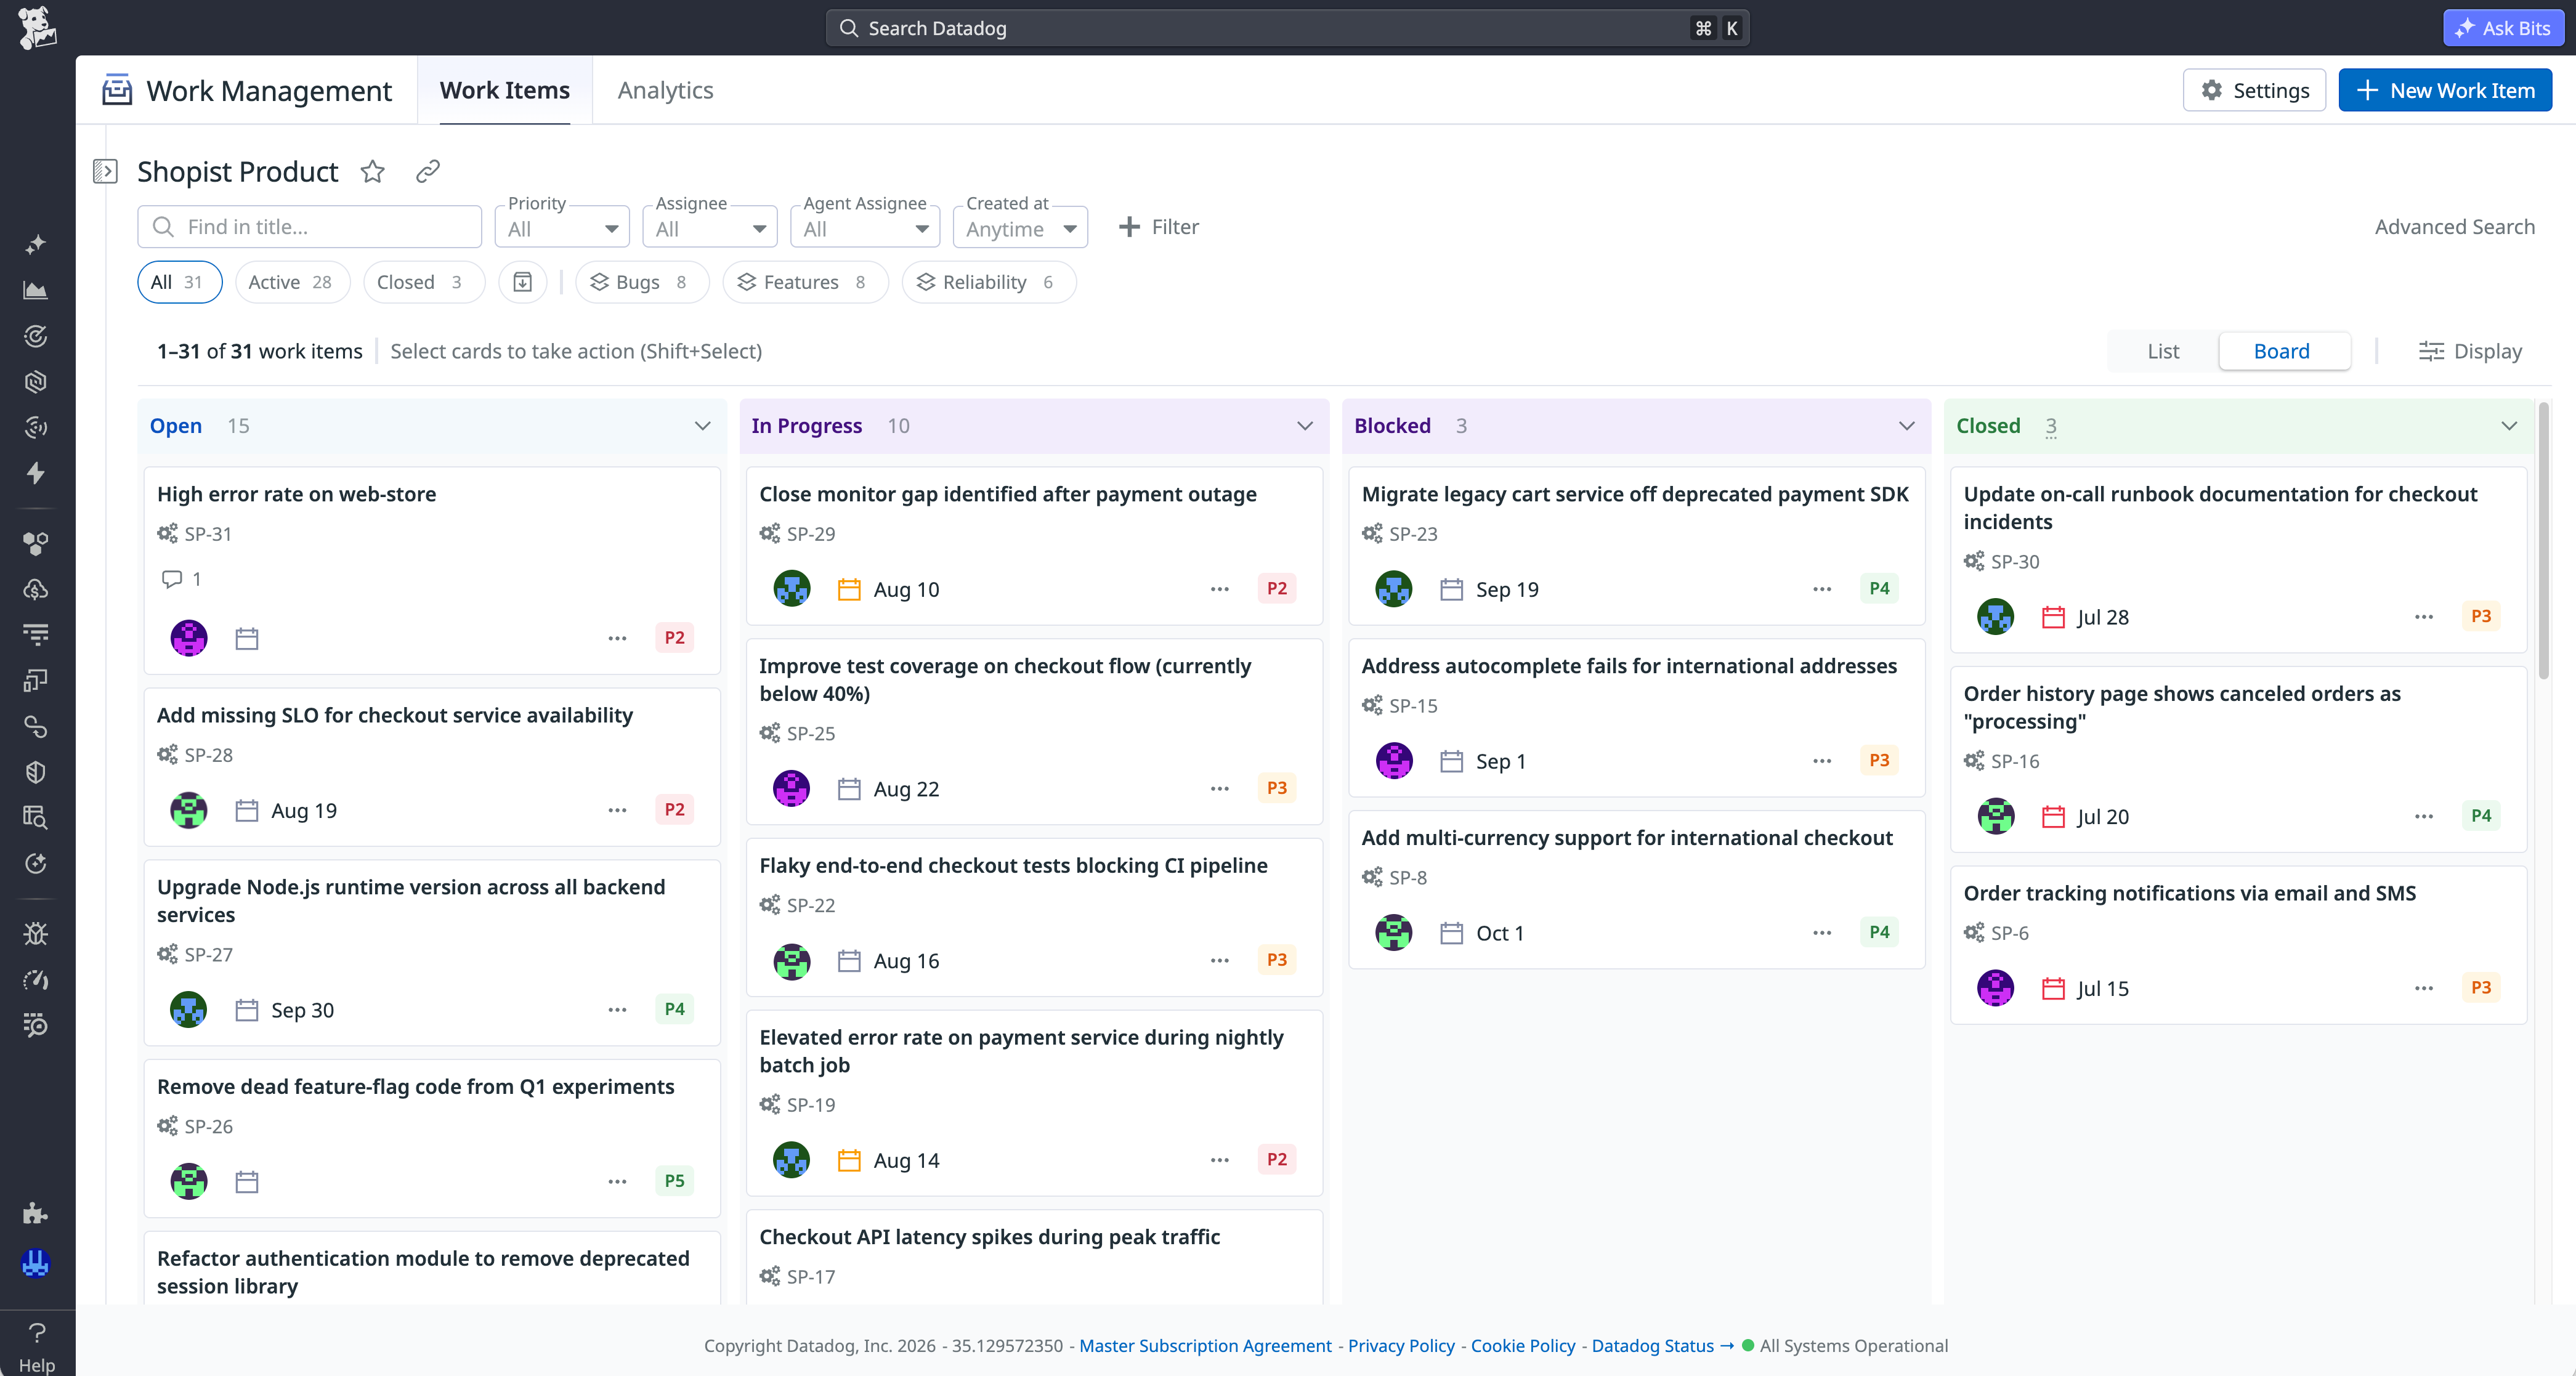The image size is (2576, 1376).
Task: Toggle the Features 8 filter pill
Action: tap(805, 282)
